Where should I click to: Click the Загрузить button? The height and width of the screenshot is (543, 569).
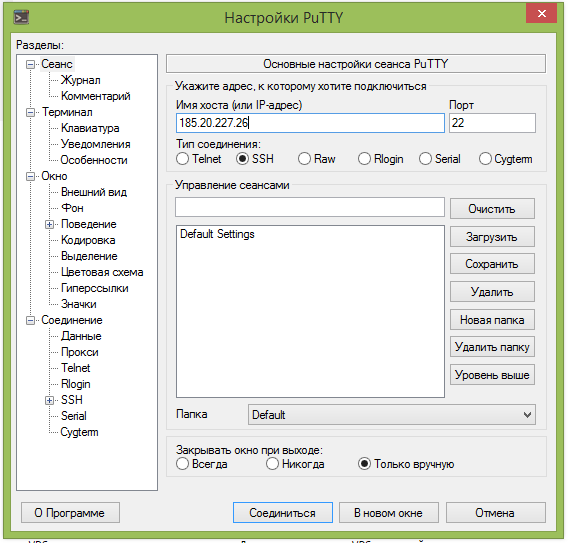[492, 237]
